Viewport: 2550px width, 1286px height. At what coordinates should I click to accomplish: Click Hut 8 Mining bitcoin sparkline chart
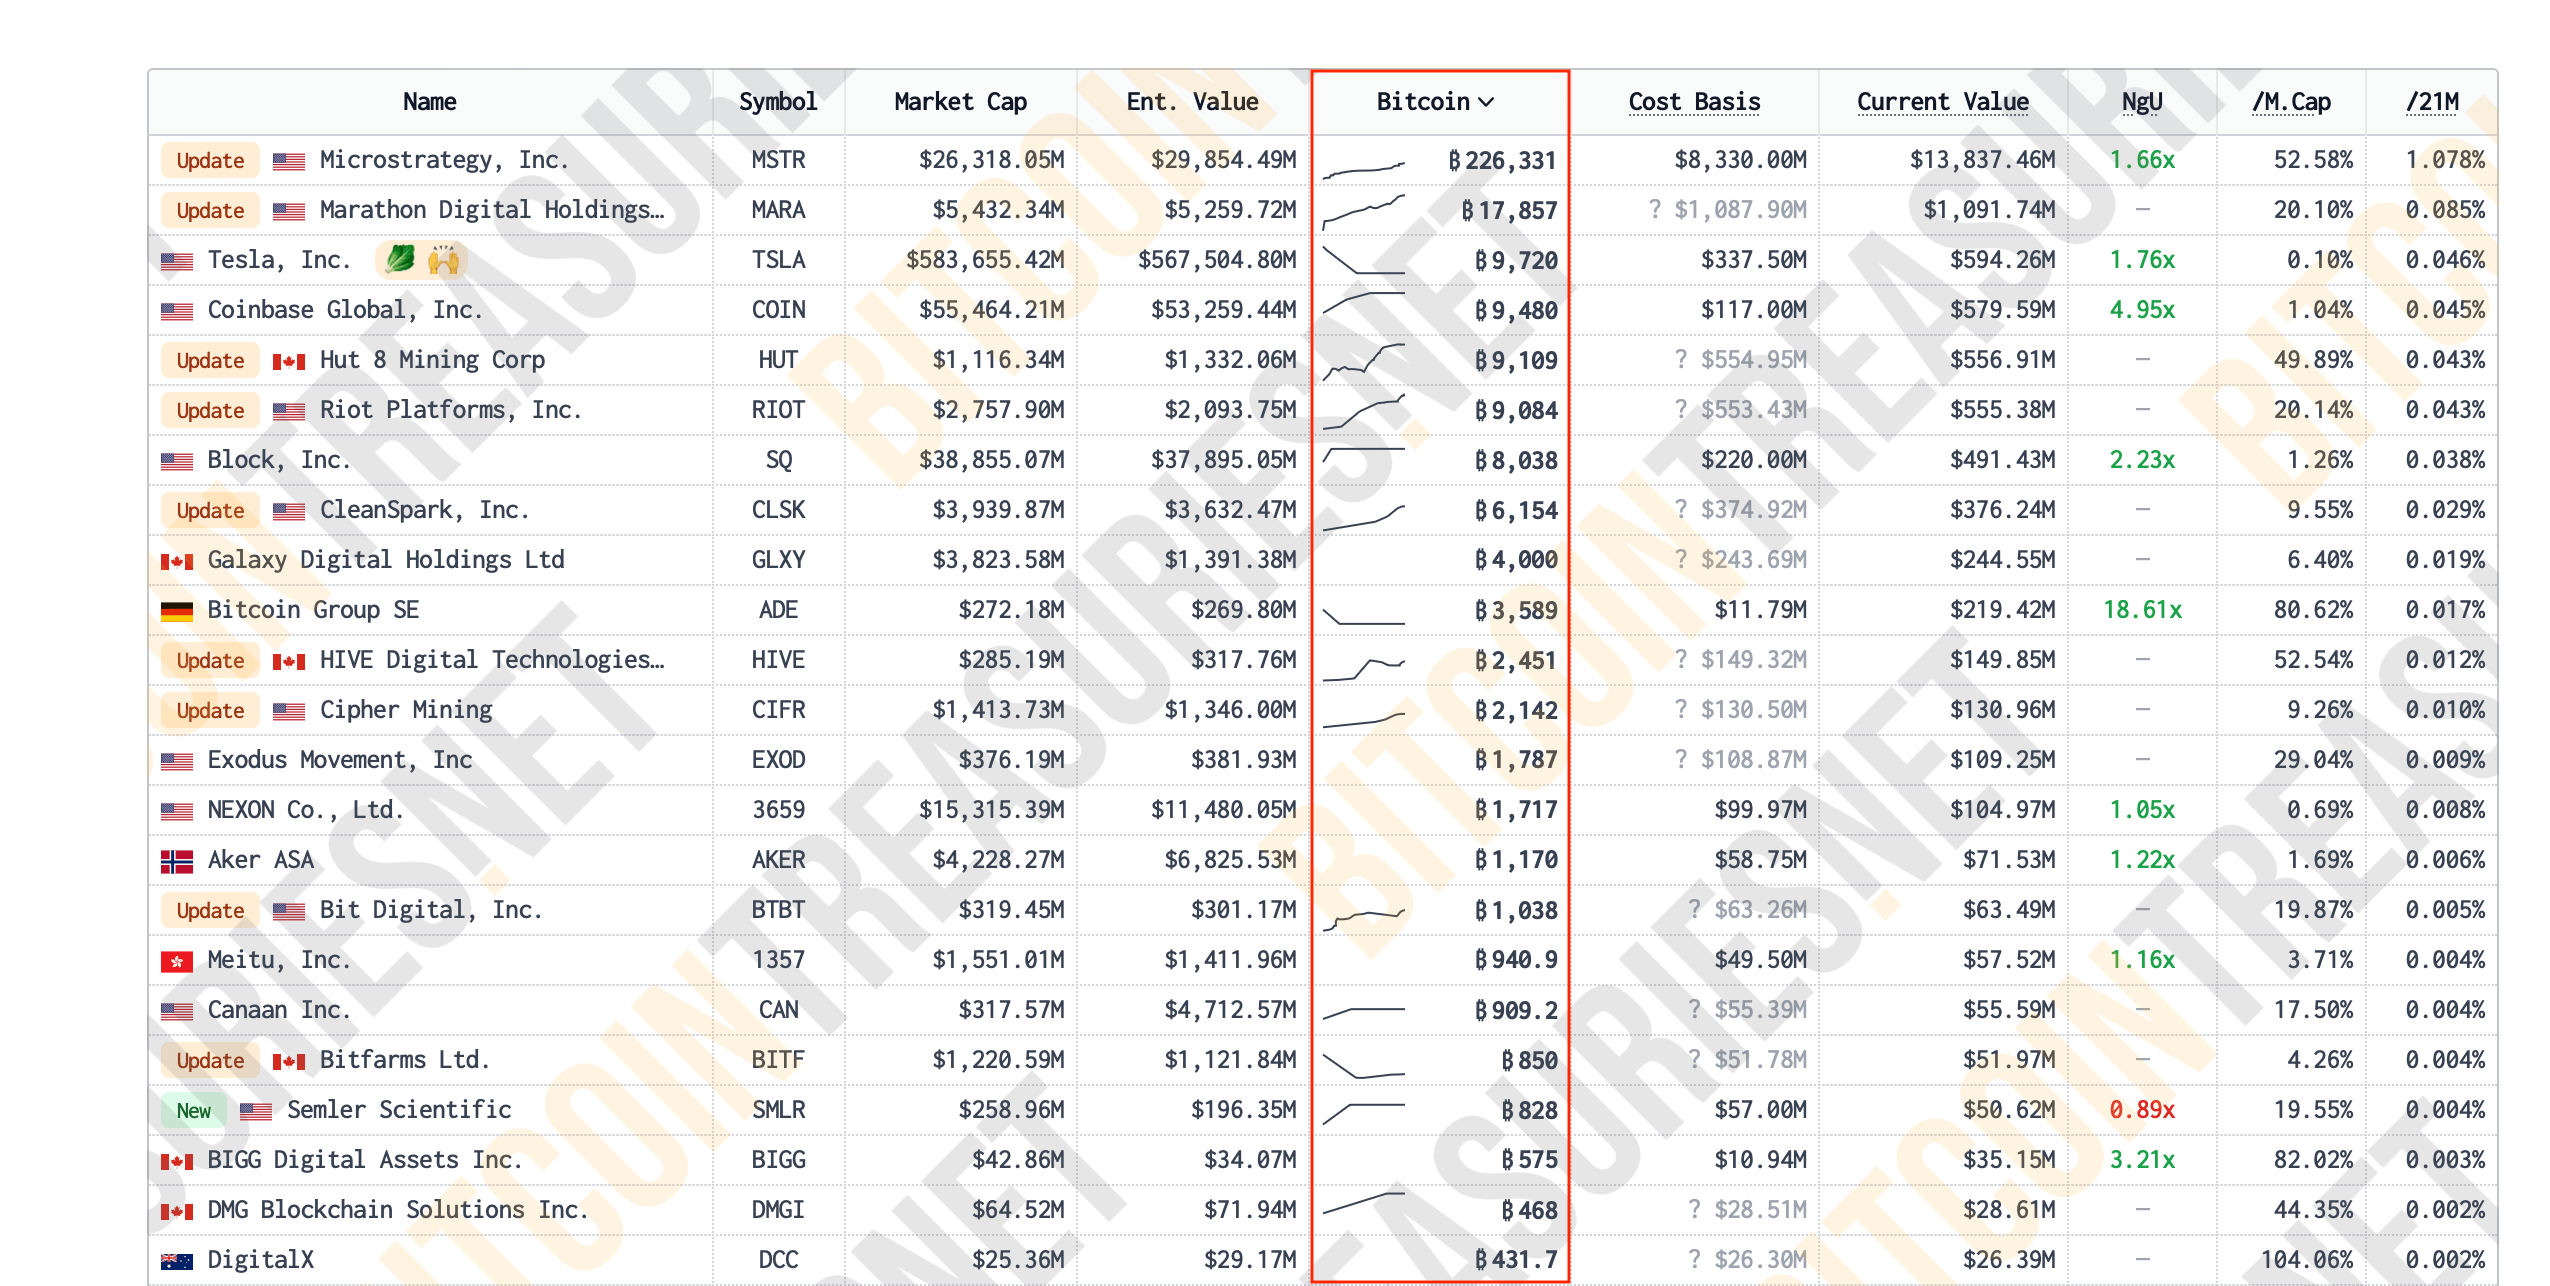click(1364, 362)
